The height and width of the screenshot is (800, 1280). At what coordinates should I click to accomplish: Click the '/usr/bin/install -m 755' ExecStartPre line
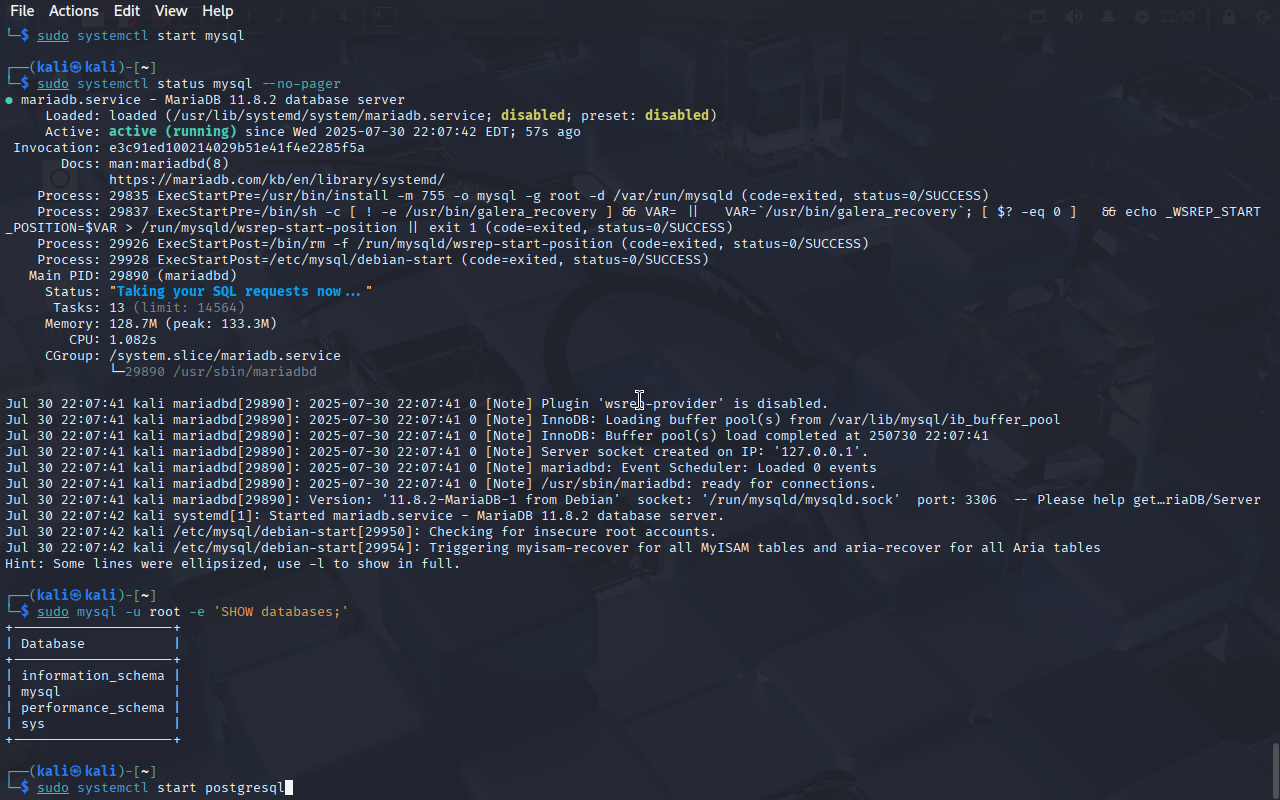click(513, 195)
